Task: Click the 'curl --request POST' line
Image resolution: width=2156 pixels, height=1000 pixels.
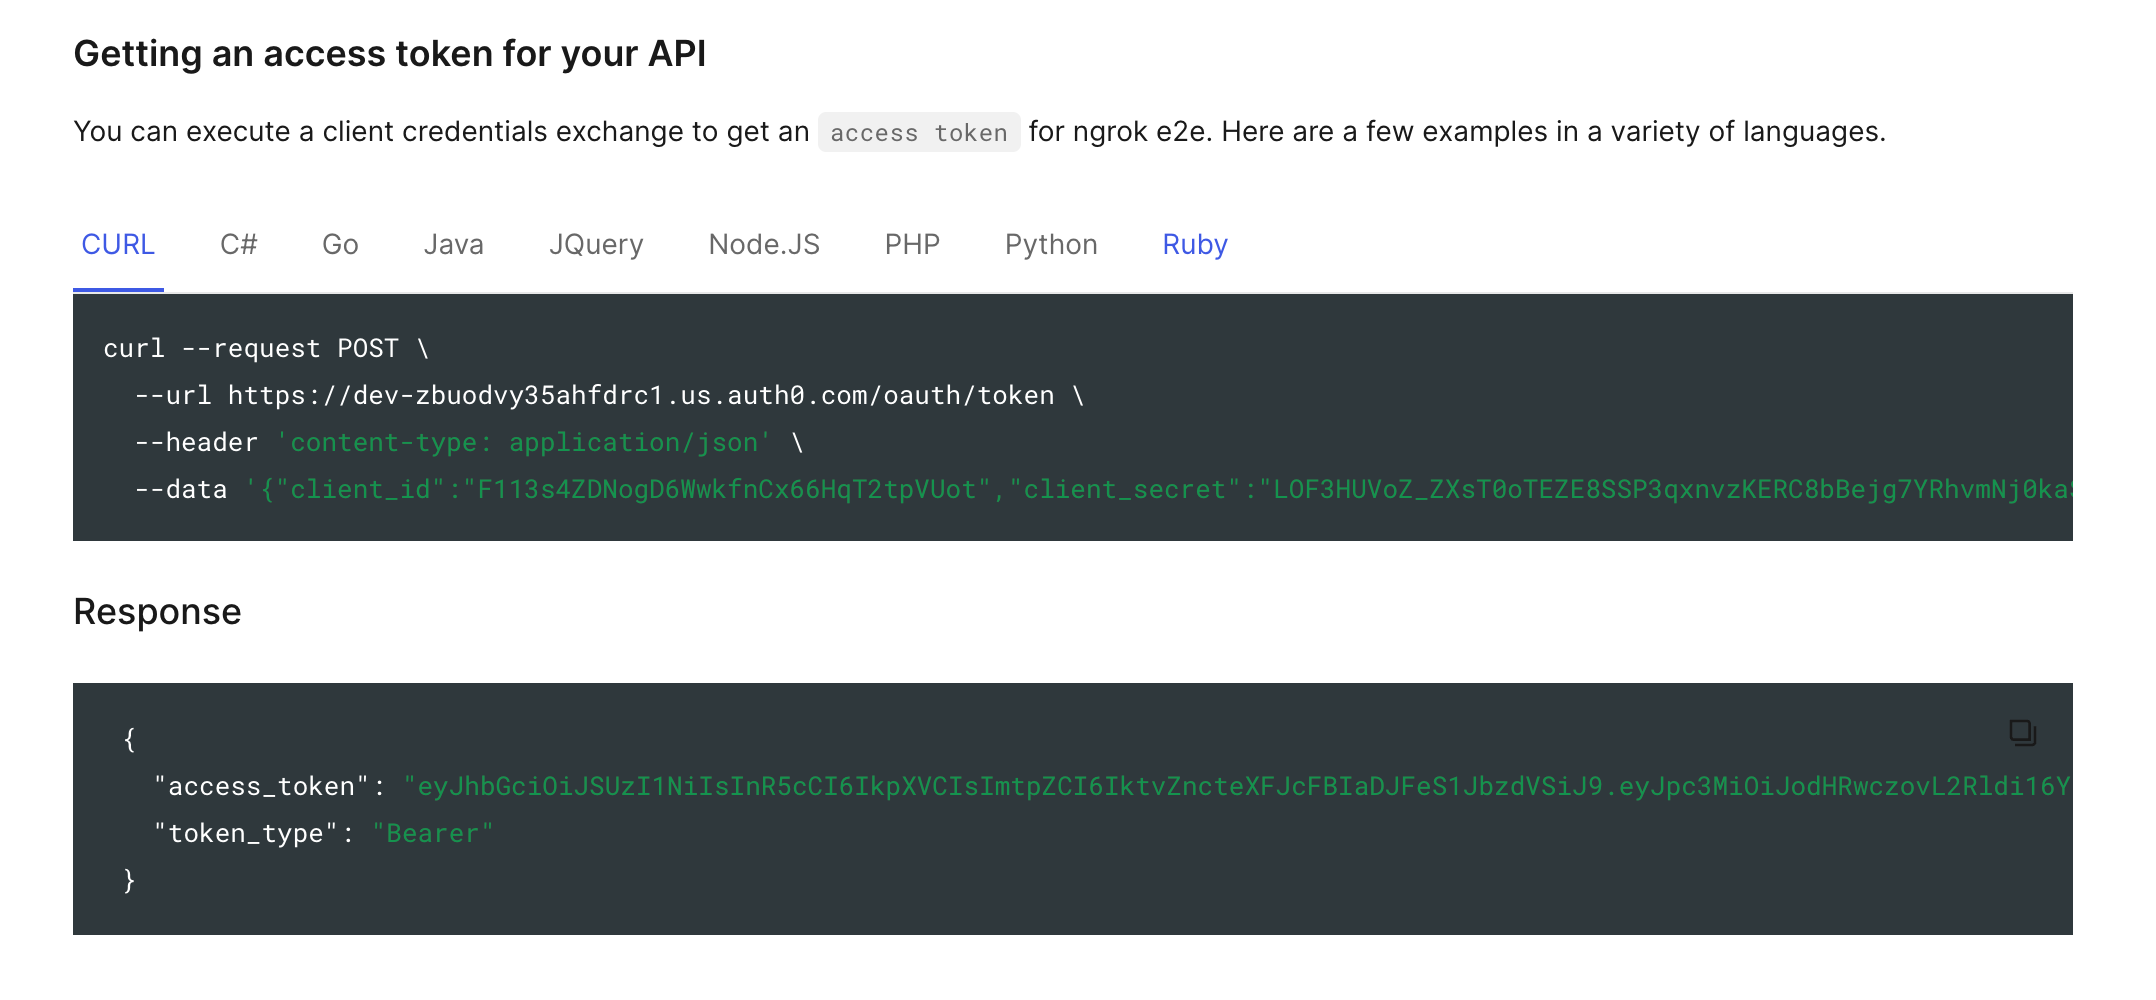Action: pyautogui.click(x=267, y=348)
